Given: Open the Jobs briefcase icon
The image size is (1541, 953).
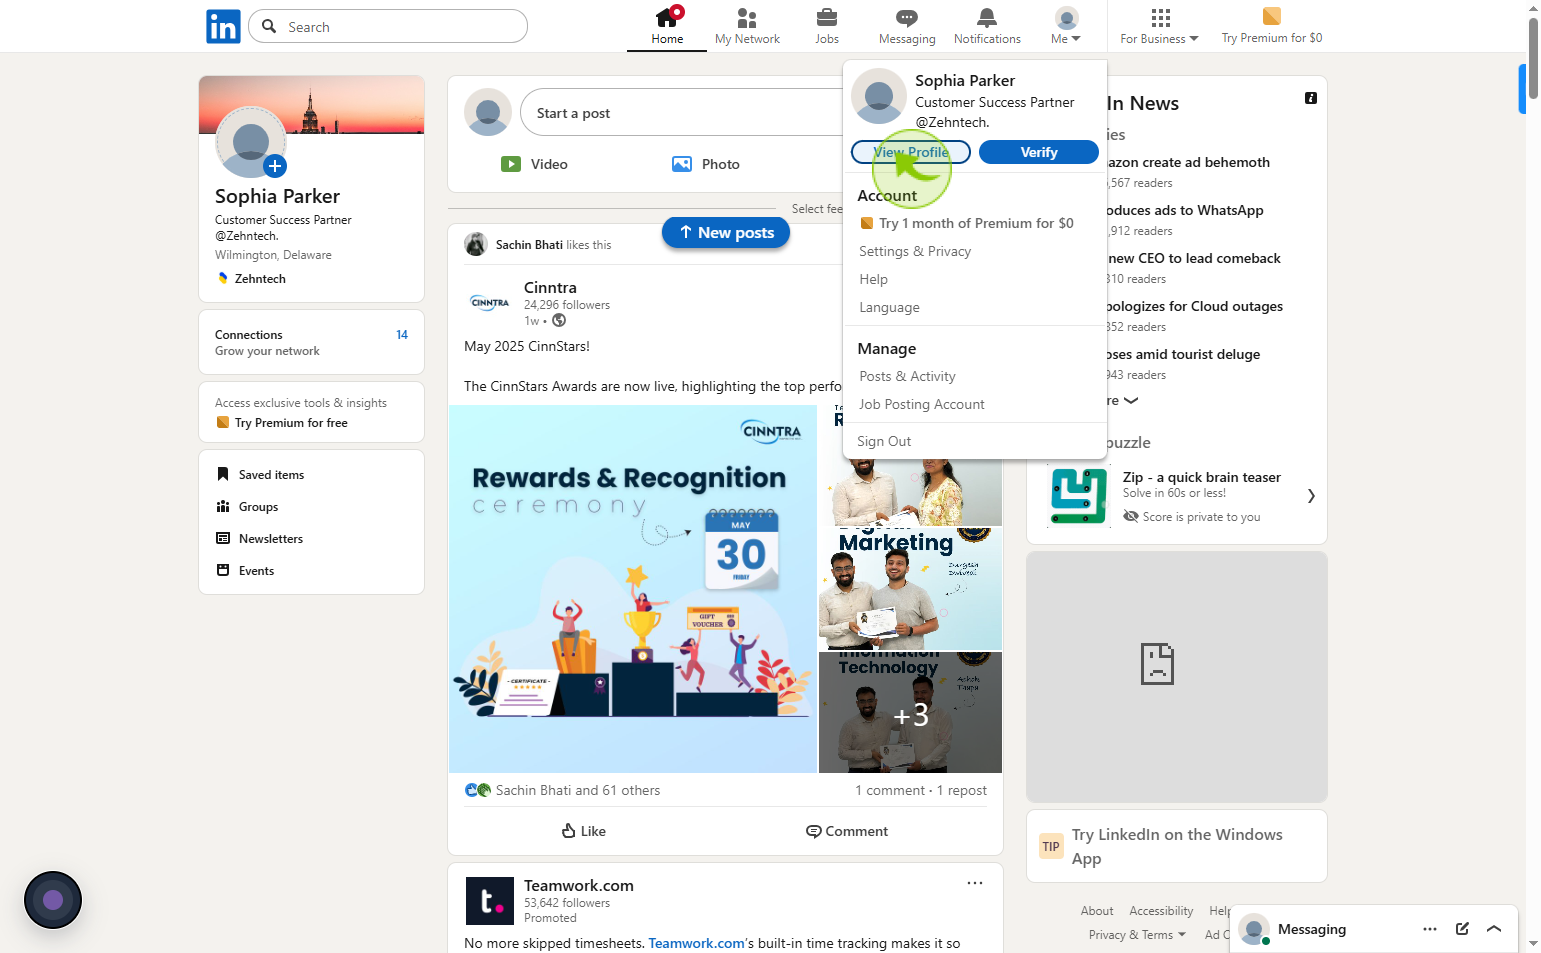Looking at the screenshot, I should (827, 17).
